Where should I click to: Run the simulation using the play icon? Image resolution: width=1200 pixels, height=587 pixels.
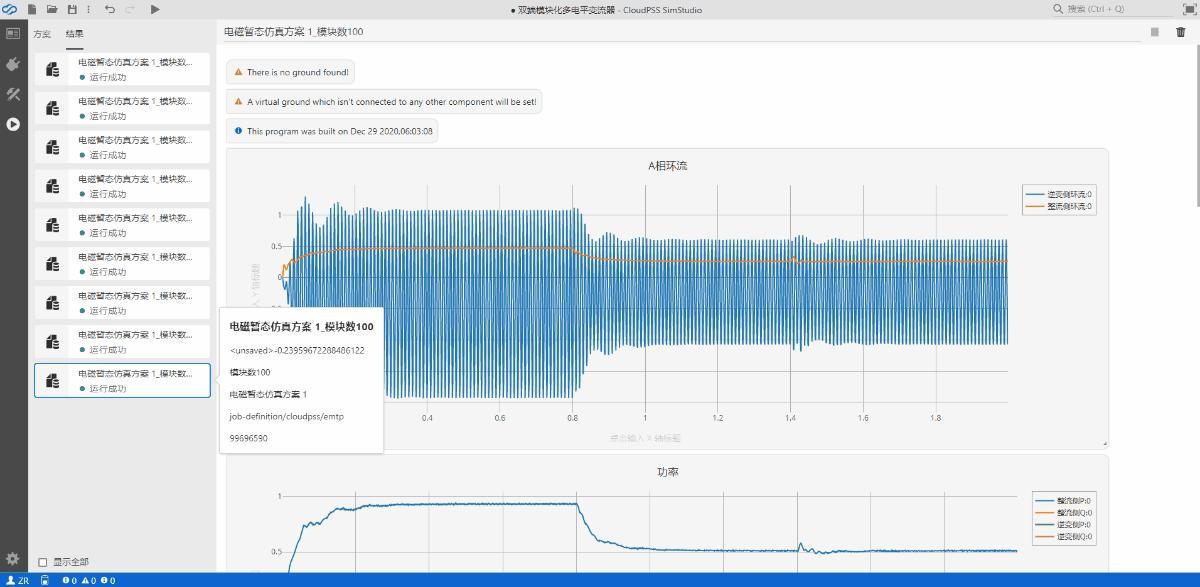point(155,9)
